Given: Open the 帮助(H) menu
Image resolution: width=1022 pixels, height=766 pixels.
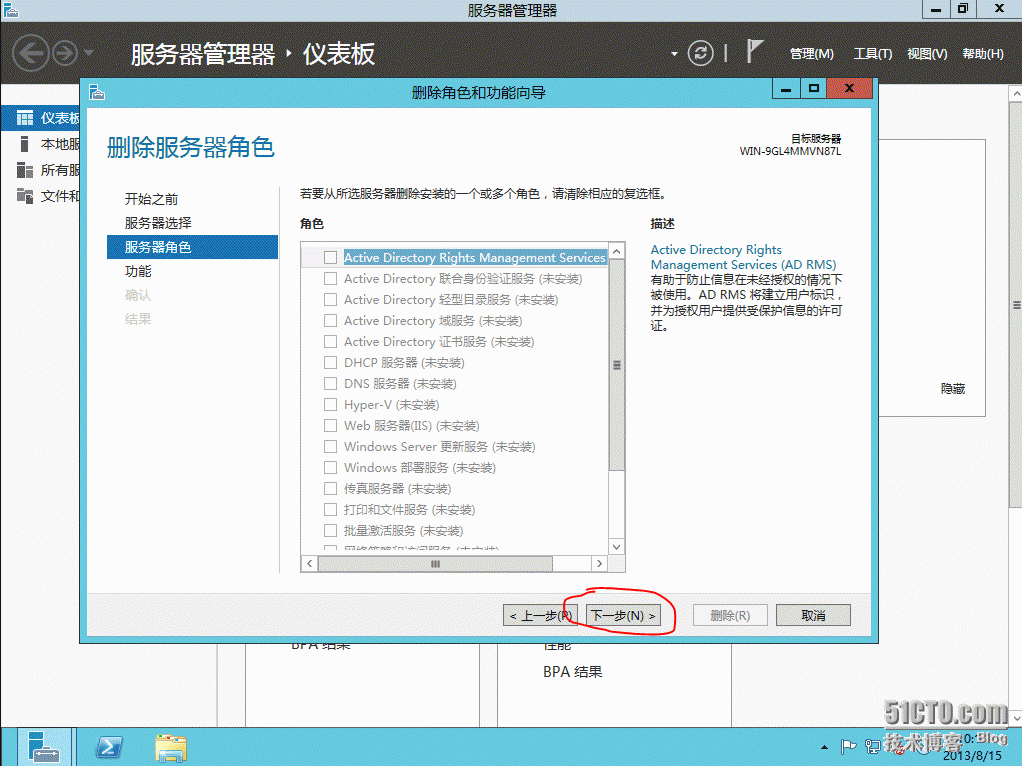Looking at the screenshot, I should [x=983, y=53].
